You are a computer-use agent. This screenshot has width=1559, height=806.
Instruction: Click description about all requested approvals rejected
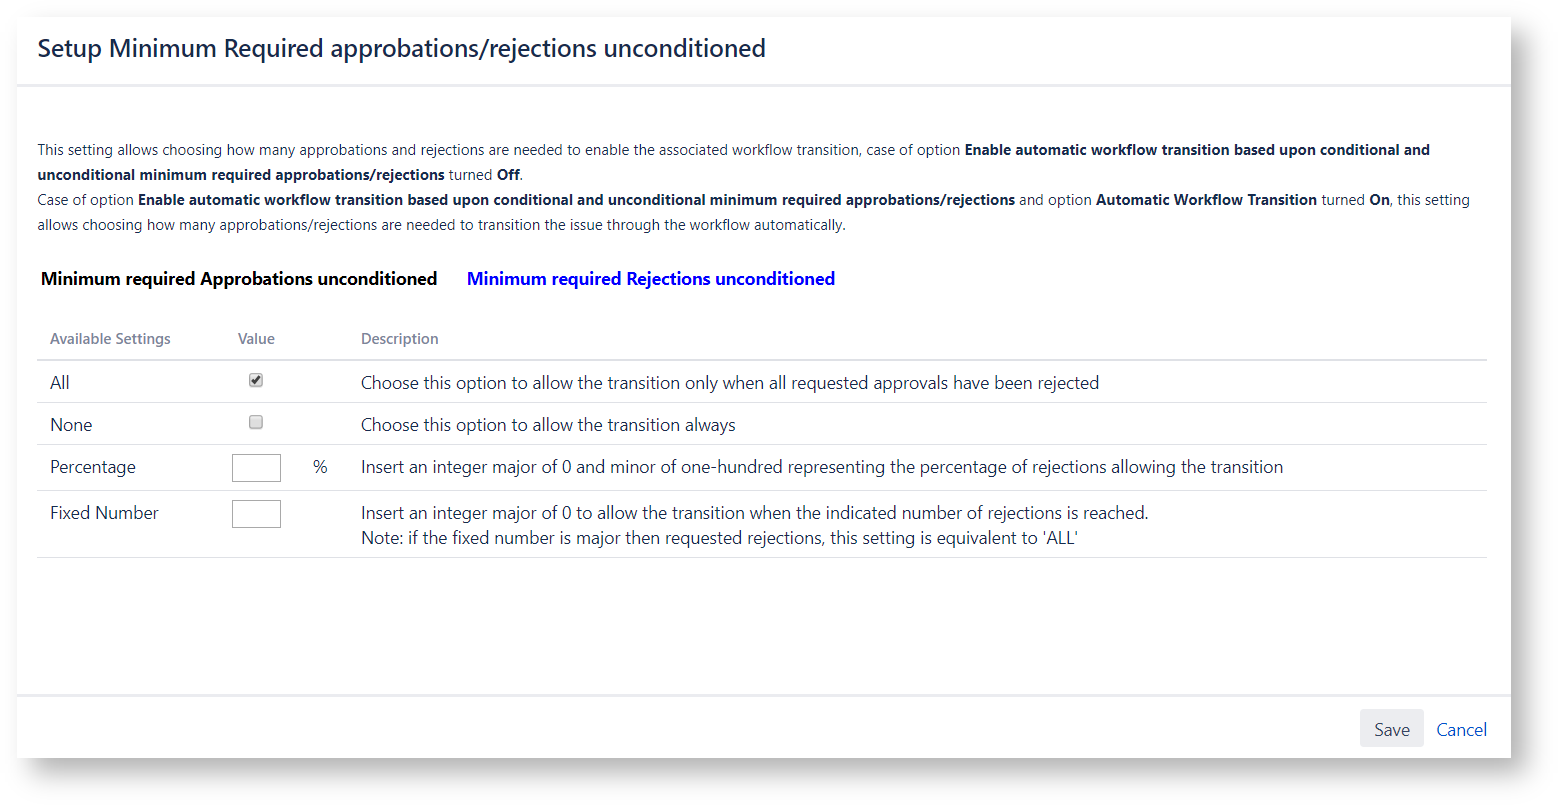coord(729,383)
